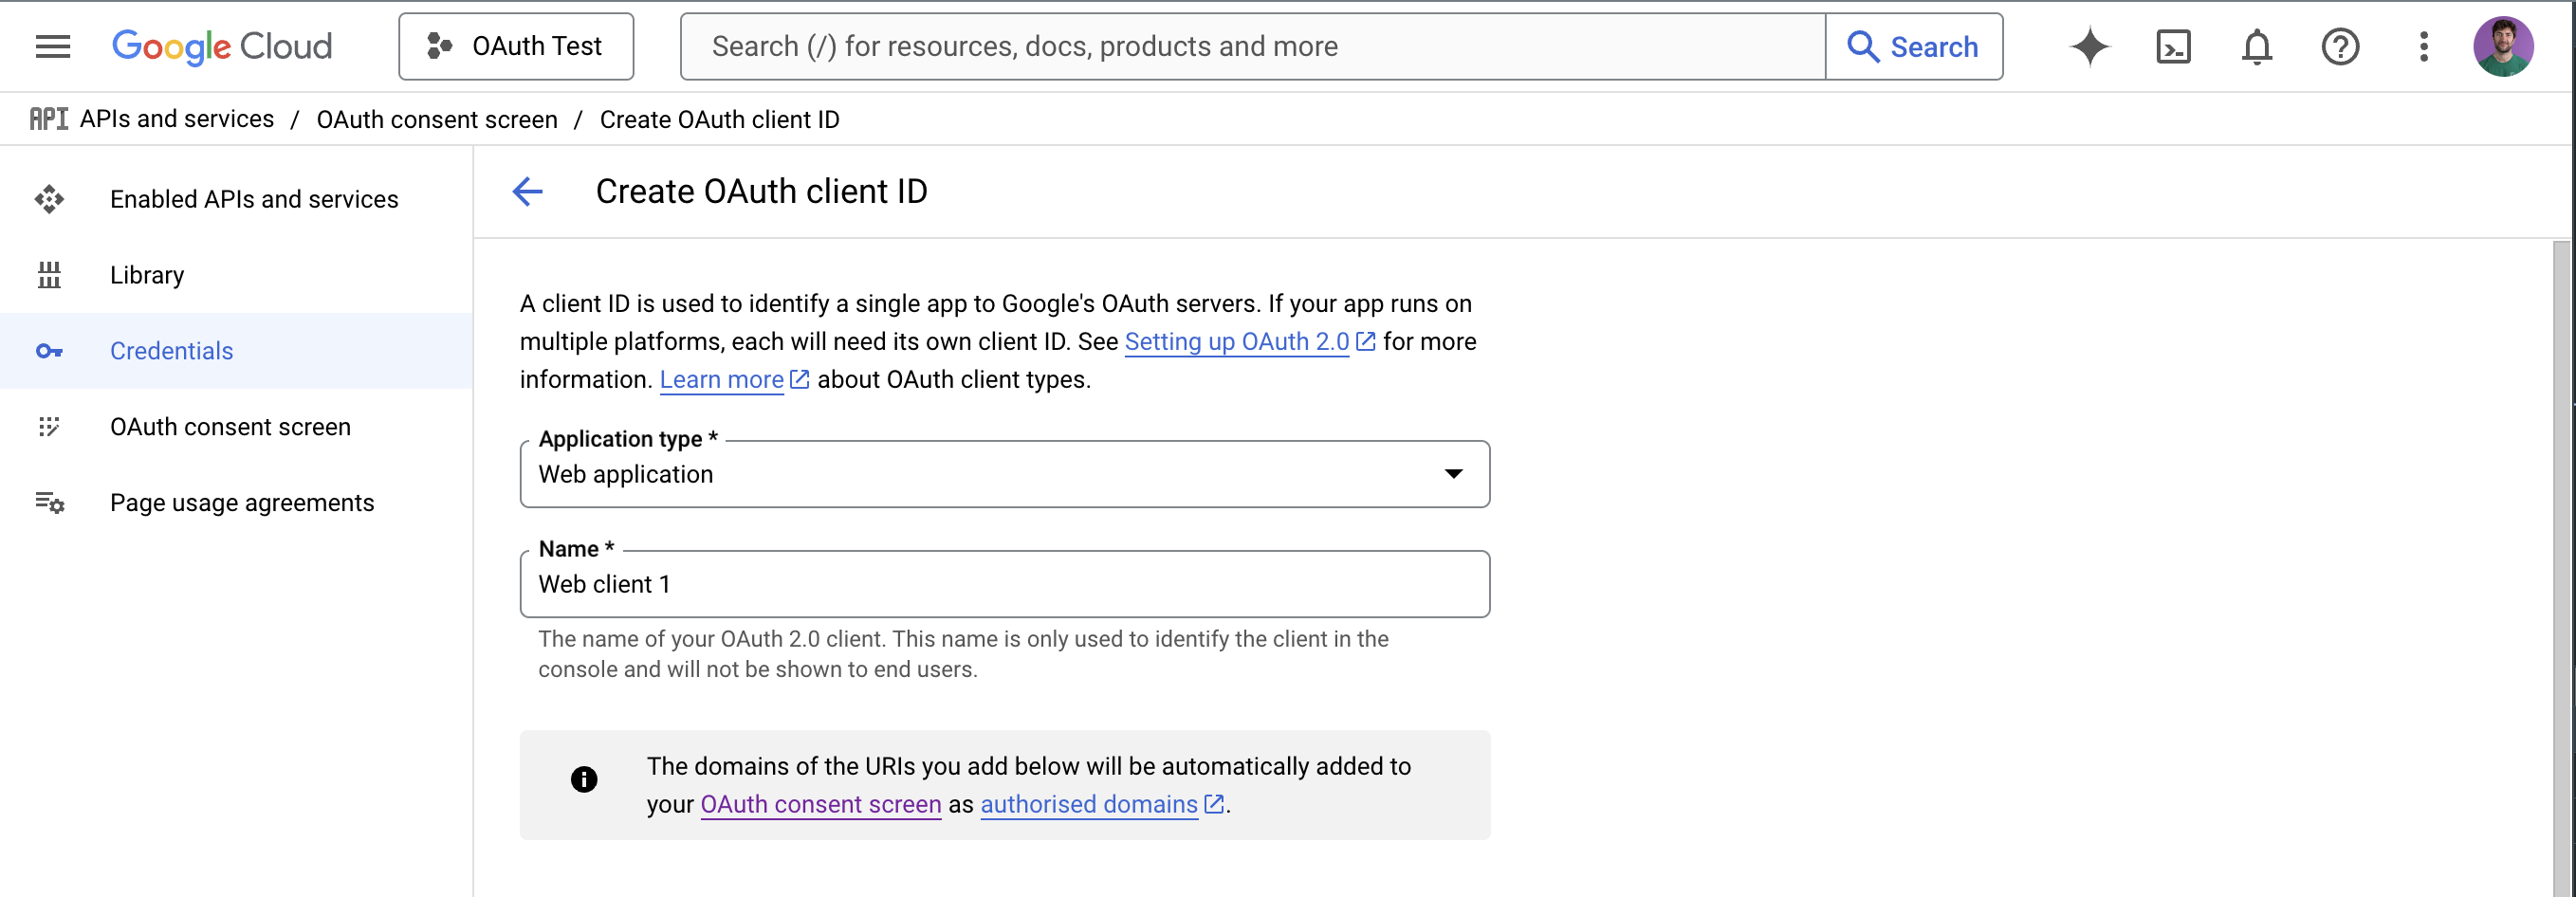2576x897 pixels.
Task: Follow the OAuth consent screen link in notice
Action: [x=821, y=804]
